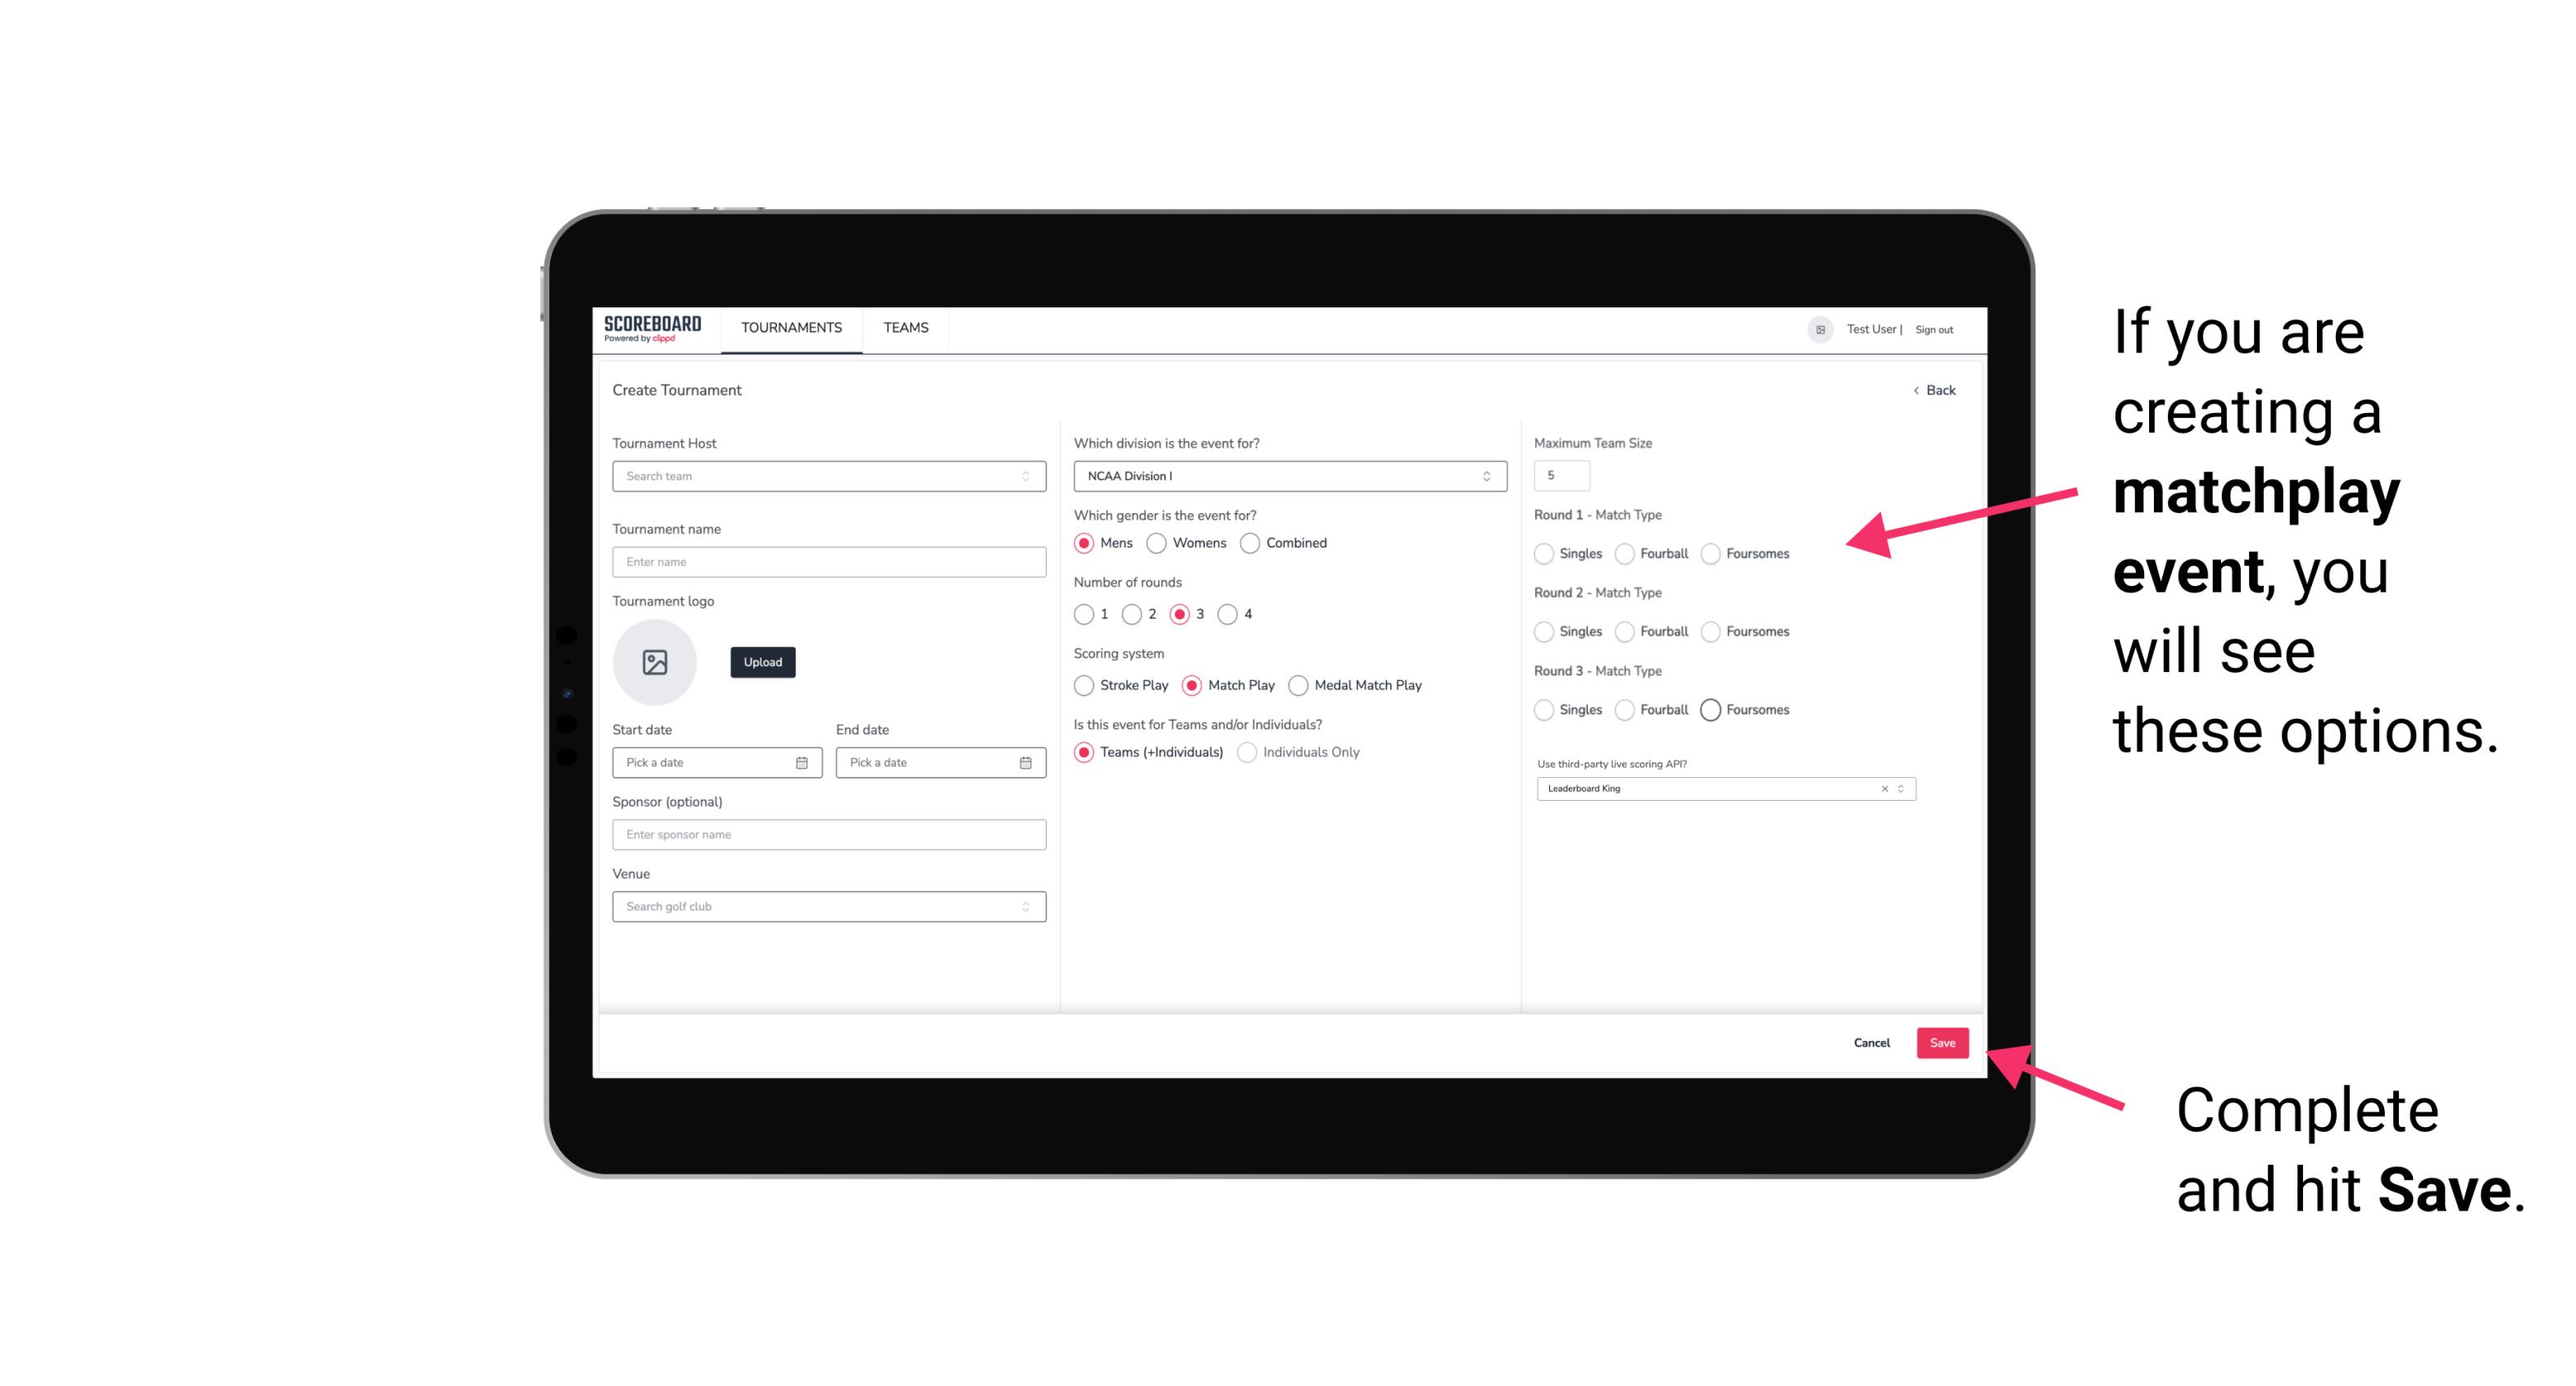Select the Womens gender radio button
This screenshot has height=1386, width=2576.
[x=1155, y=543]
